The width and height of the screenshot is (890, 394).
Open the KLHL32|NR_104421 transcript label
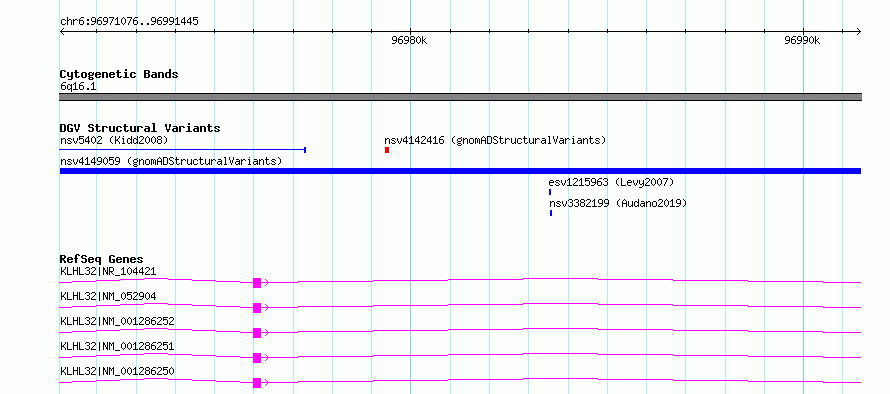click(108, 271)
